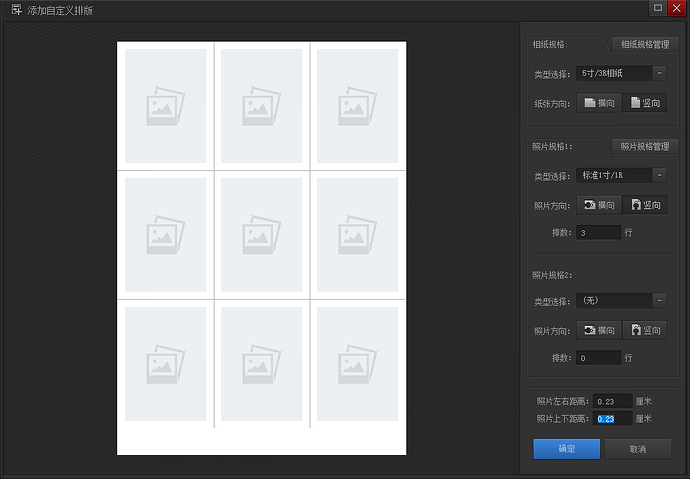Select the 照片规格1 tab header
Screen dimensions: 690x479
coord(553,146)
